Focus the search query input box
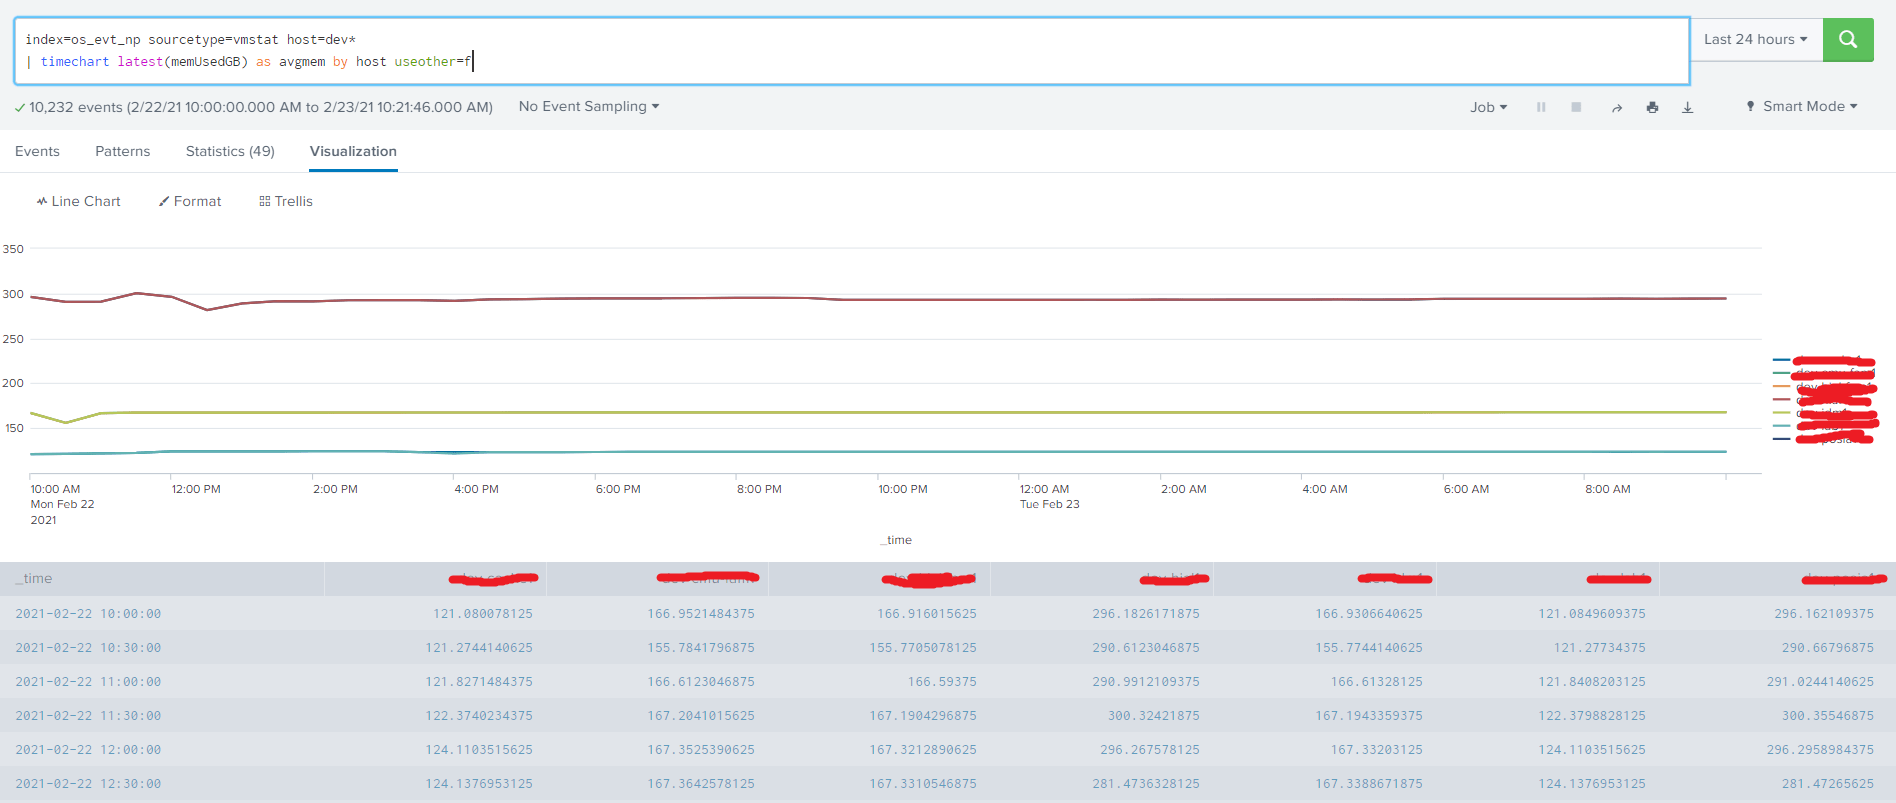Screen dimensions: 1896x803 (852, 51)
